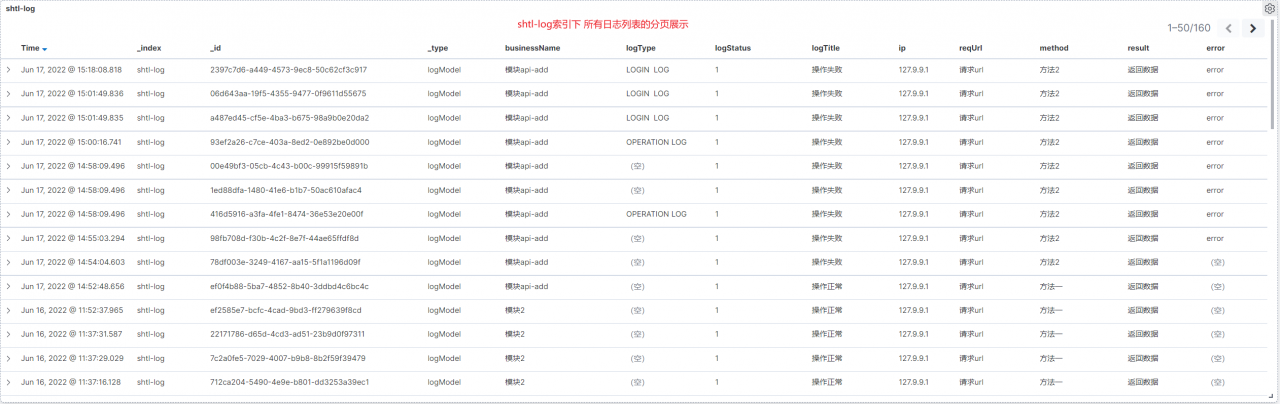The width and height of the screenshot is (1280, 404).
Task: Expand the row with id ef0f4b88-5ba7-4852-8b40-3ddbd4c6bc4c
Action: [x=9, y=286]
